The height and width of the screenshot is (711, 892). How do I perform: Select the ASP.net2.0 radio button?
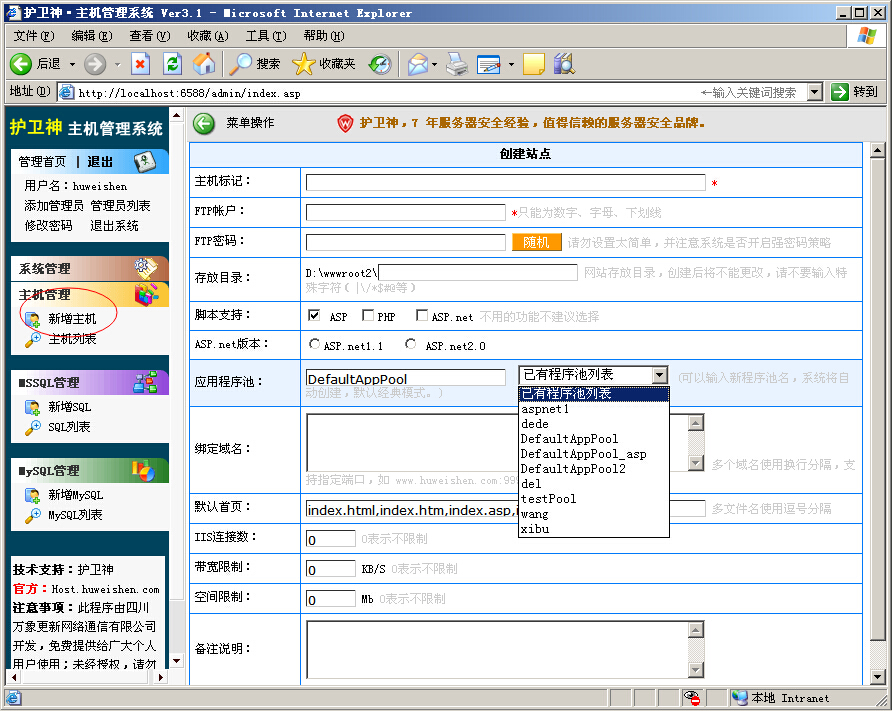pyautogui.click(x=411, y=345)
